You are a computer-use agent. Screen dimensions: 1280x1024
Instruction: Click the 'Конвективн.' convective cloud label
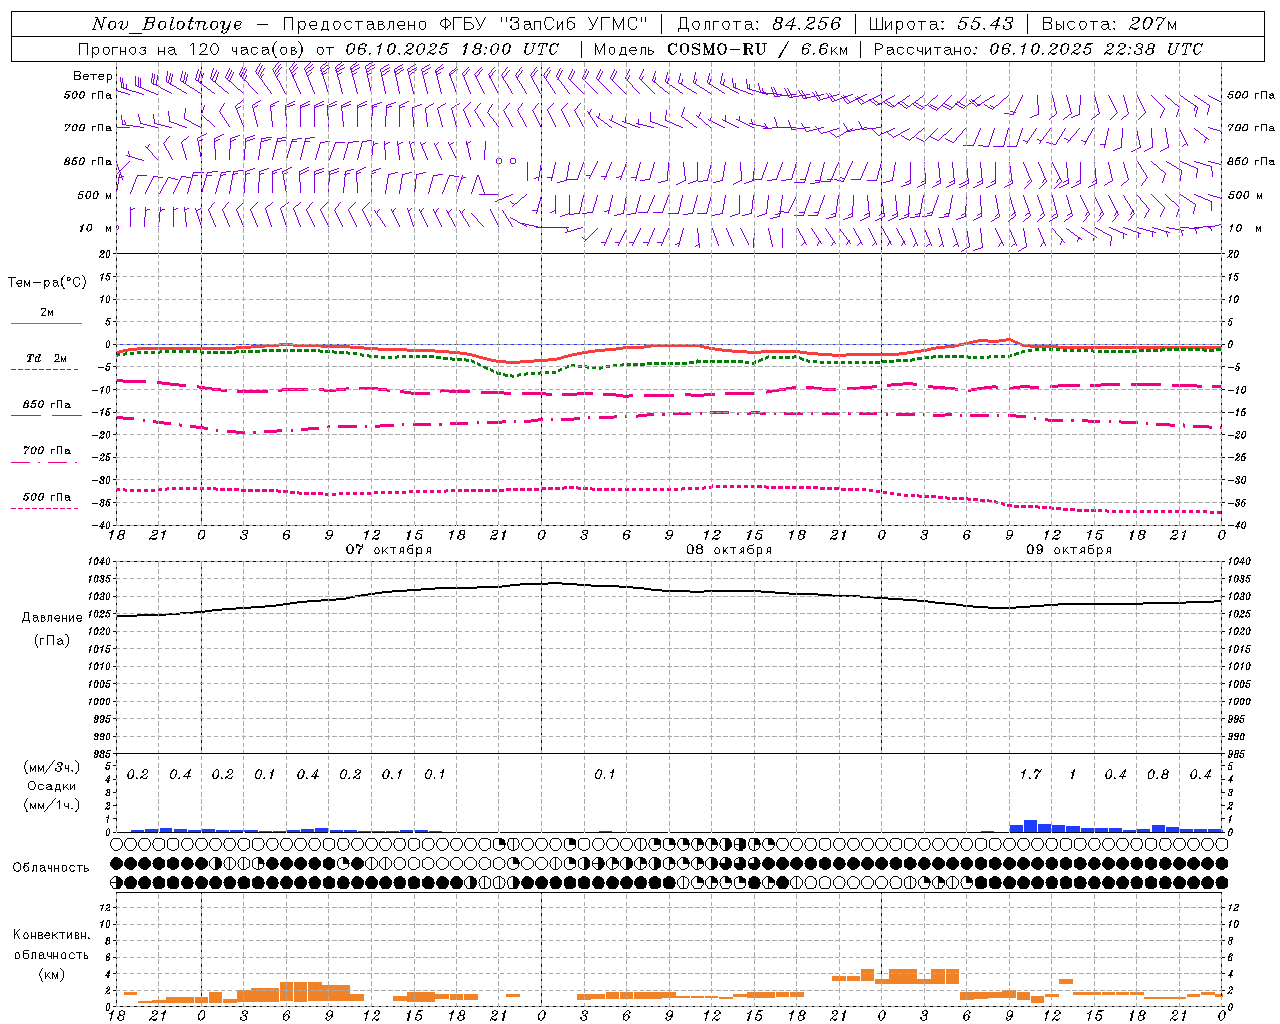(51, 935)
